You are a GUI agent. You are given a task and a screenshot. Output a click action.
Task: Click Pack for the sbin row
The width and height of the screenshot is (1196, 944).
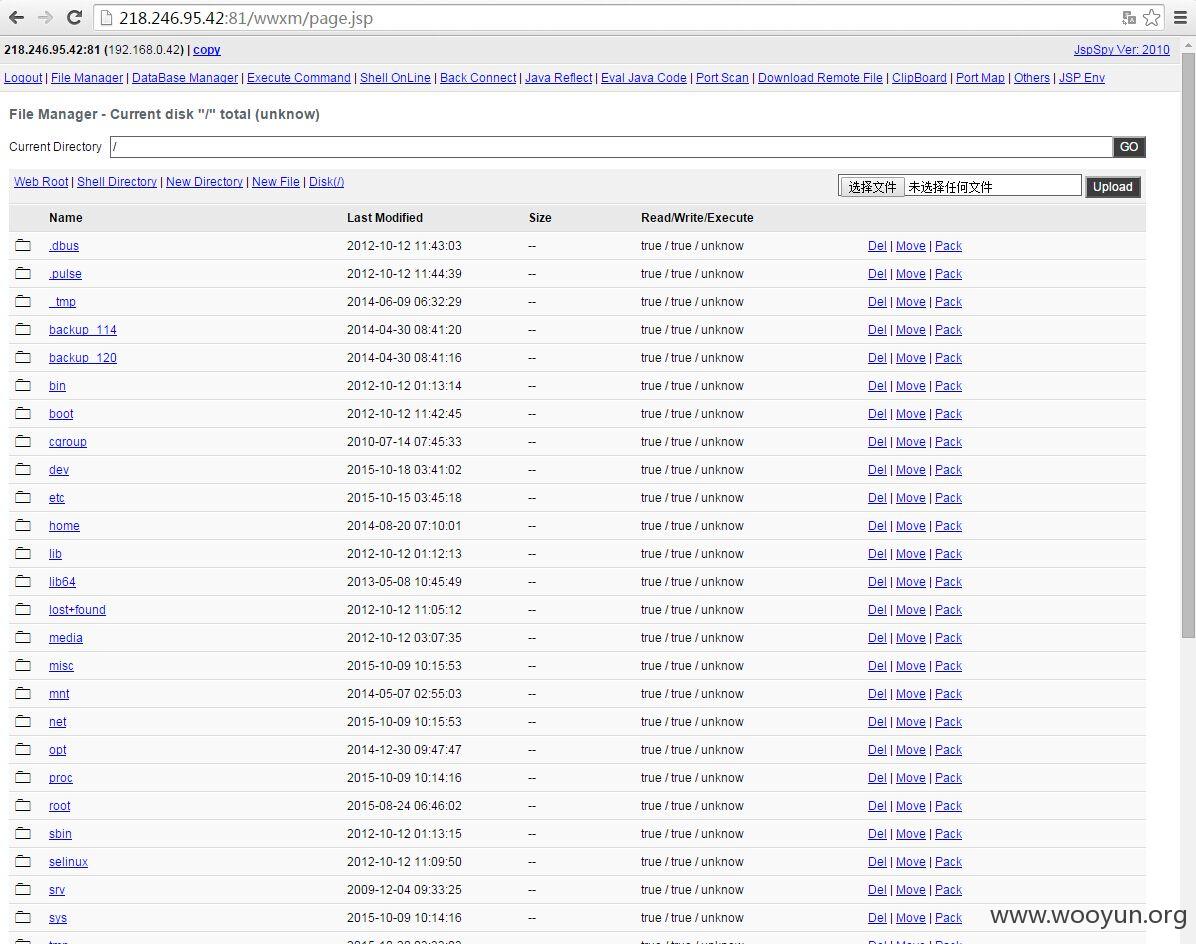pyautogui.click(x=948, y=833)
